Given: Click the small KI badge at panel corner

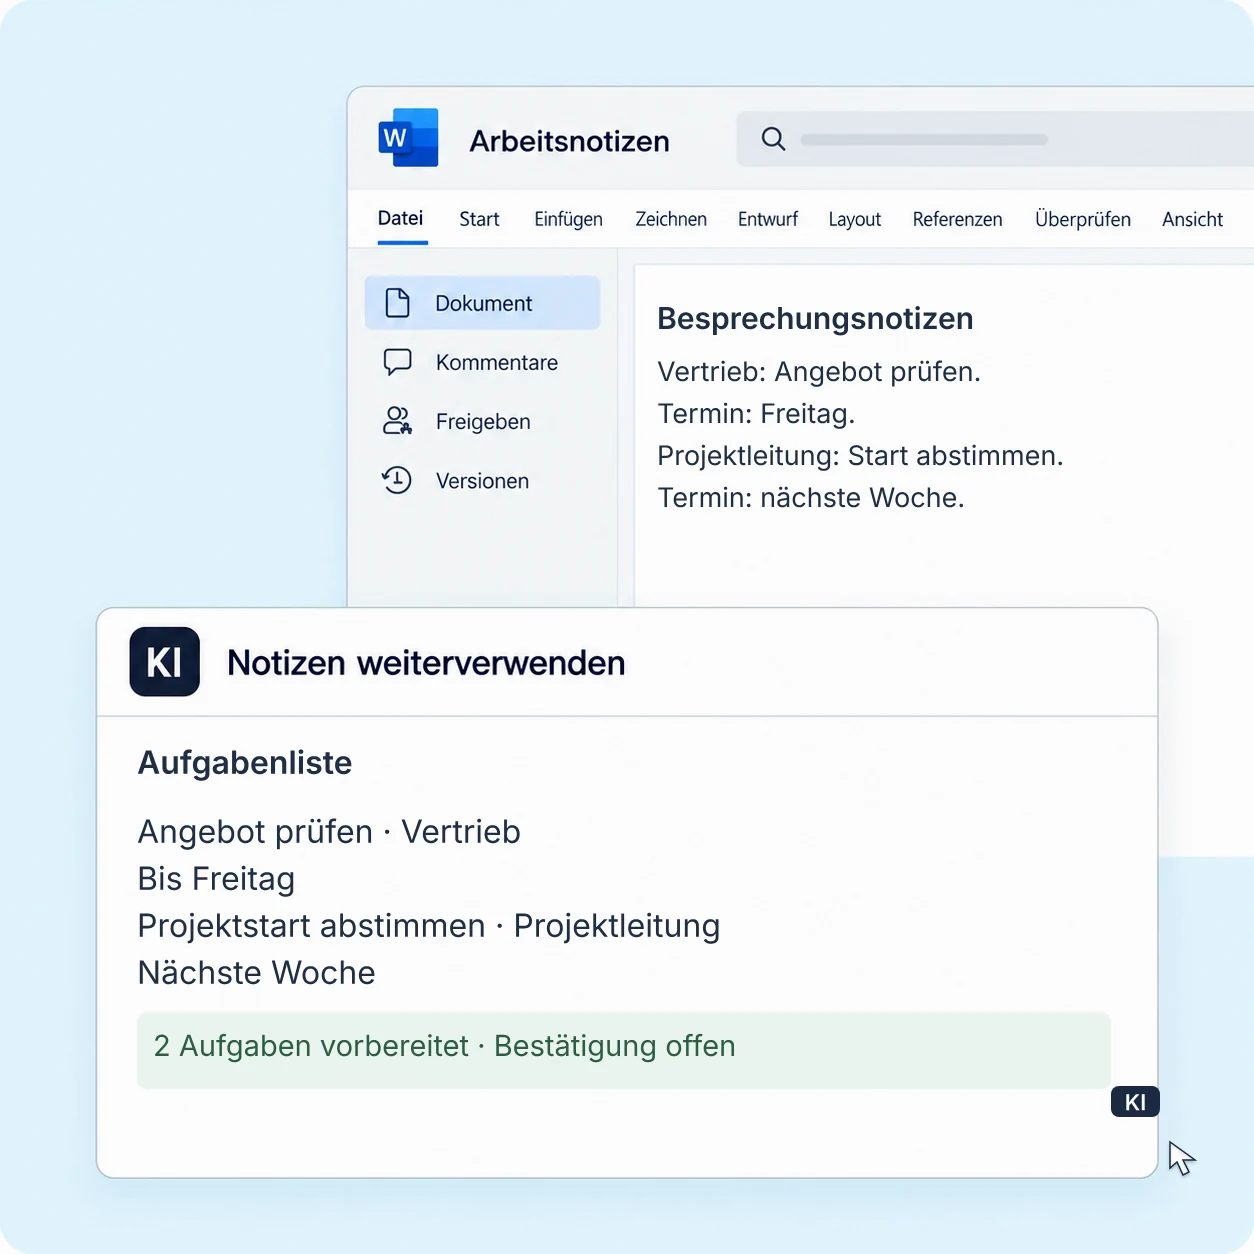Looking at the screenshot, I should (x=1135, y=1102).
